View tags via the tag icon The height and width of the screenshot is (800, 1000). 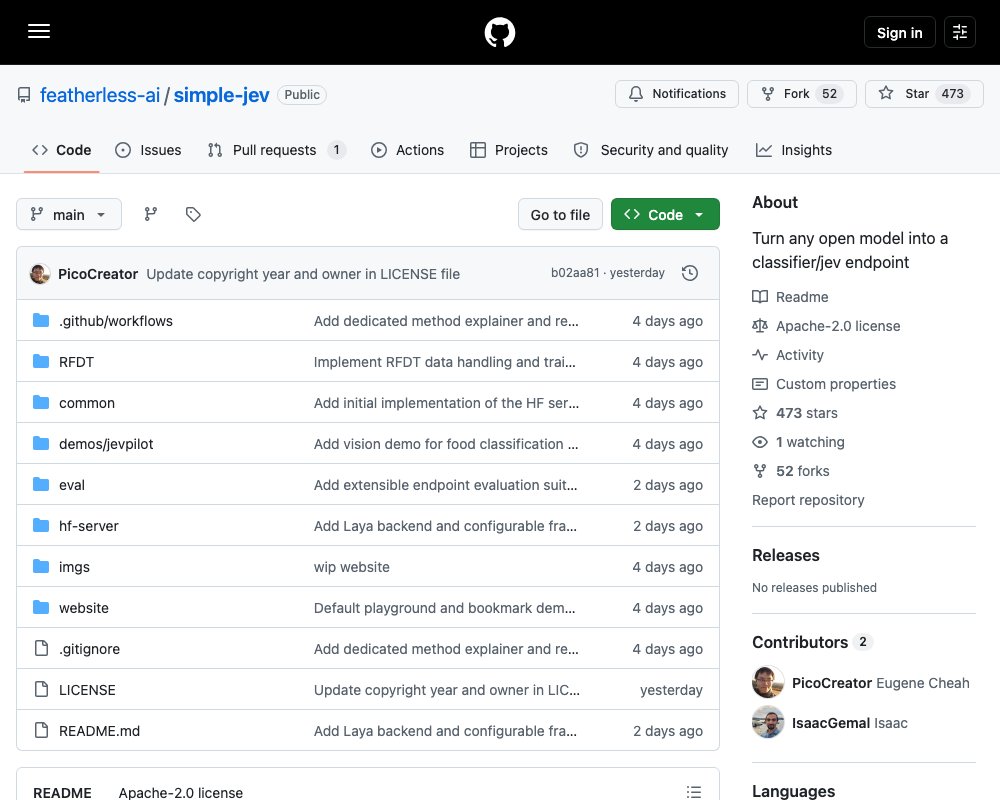193,214
